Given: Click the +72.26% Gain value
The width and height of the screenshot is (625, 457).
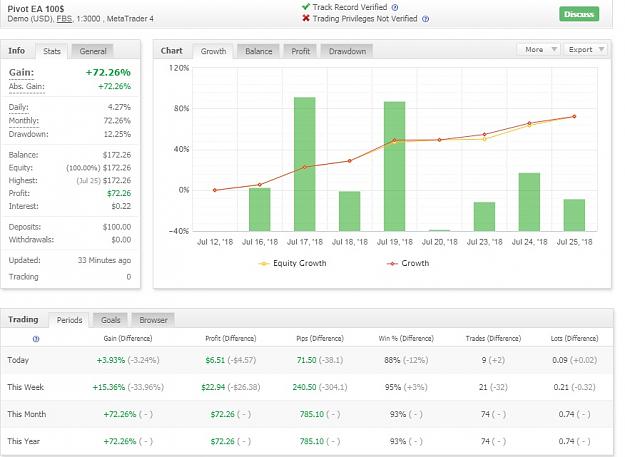Looking at the screenshot, I should coord(108,73).
